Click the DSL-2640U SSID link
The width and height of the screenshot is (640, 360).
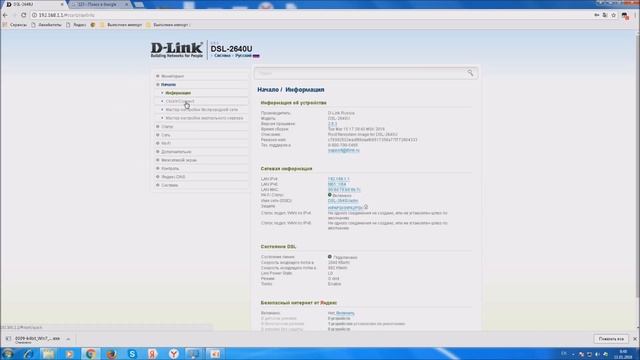pos(343,201)
